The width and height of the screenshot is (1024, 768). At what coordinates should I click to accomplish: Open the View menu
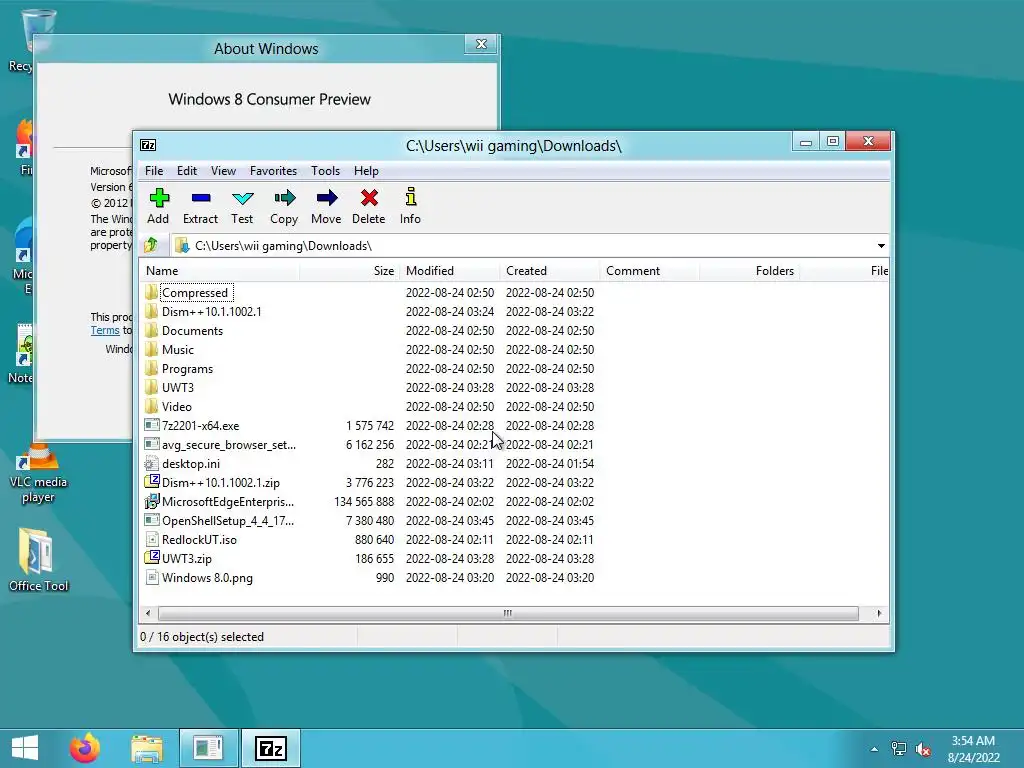[x=223, y=170]
